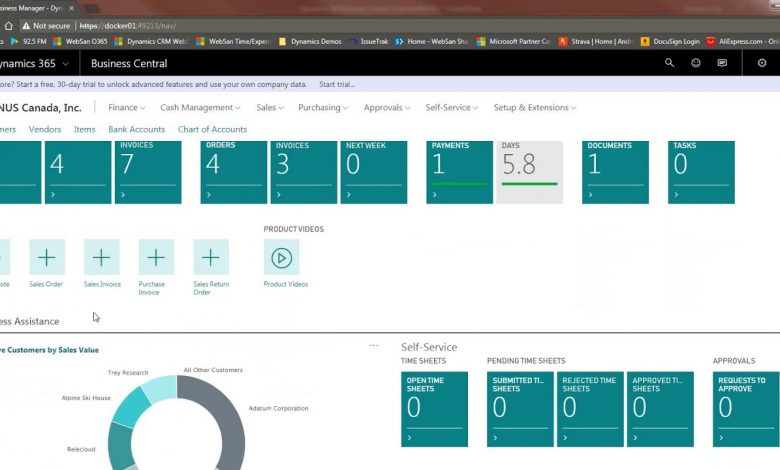Expand the Purchasing menu

pos(323,107)
